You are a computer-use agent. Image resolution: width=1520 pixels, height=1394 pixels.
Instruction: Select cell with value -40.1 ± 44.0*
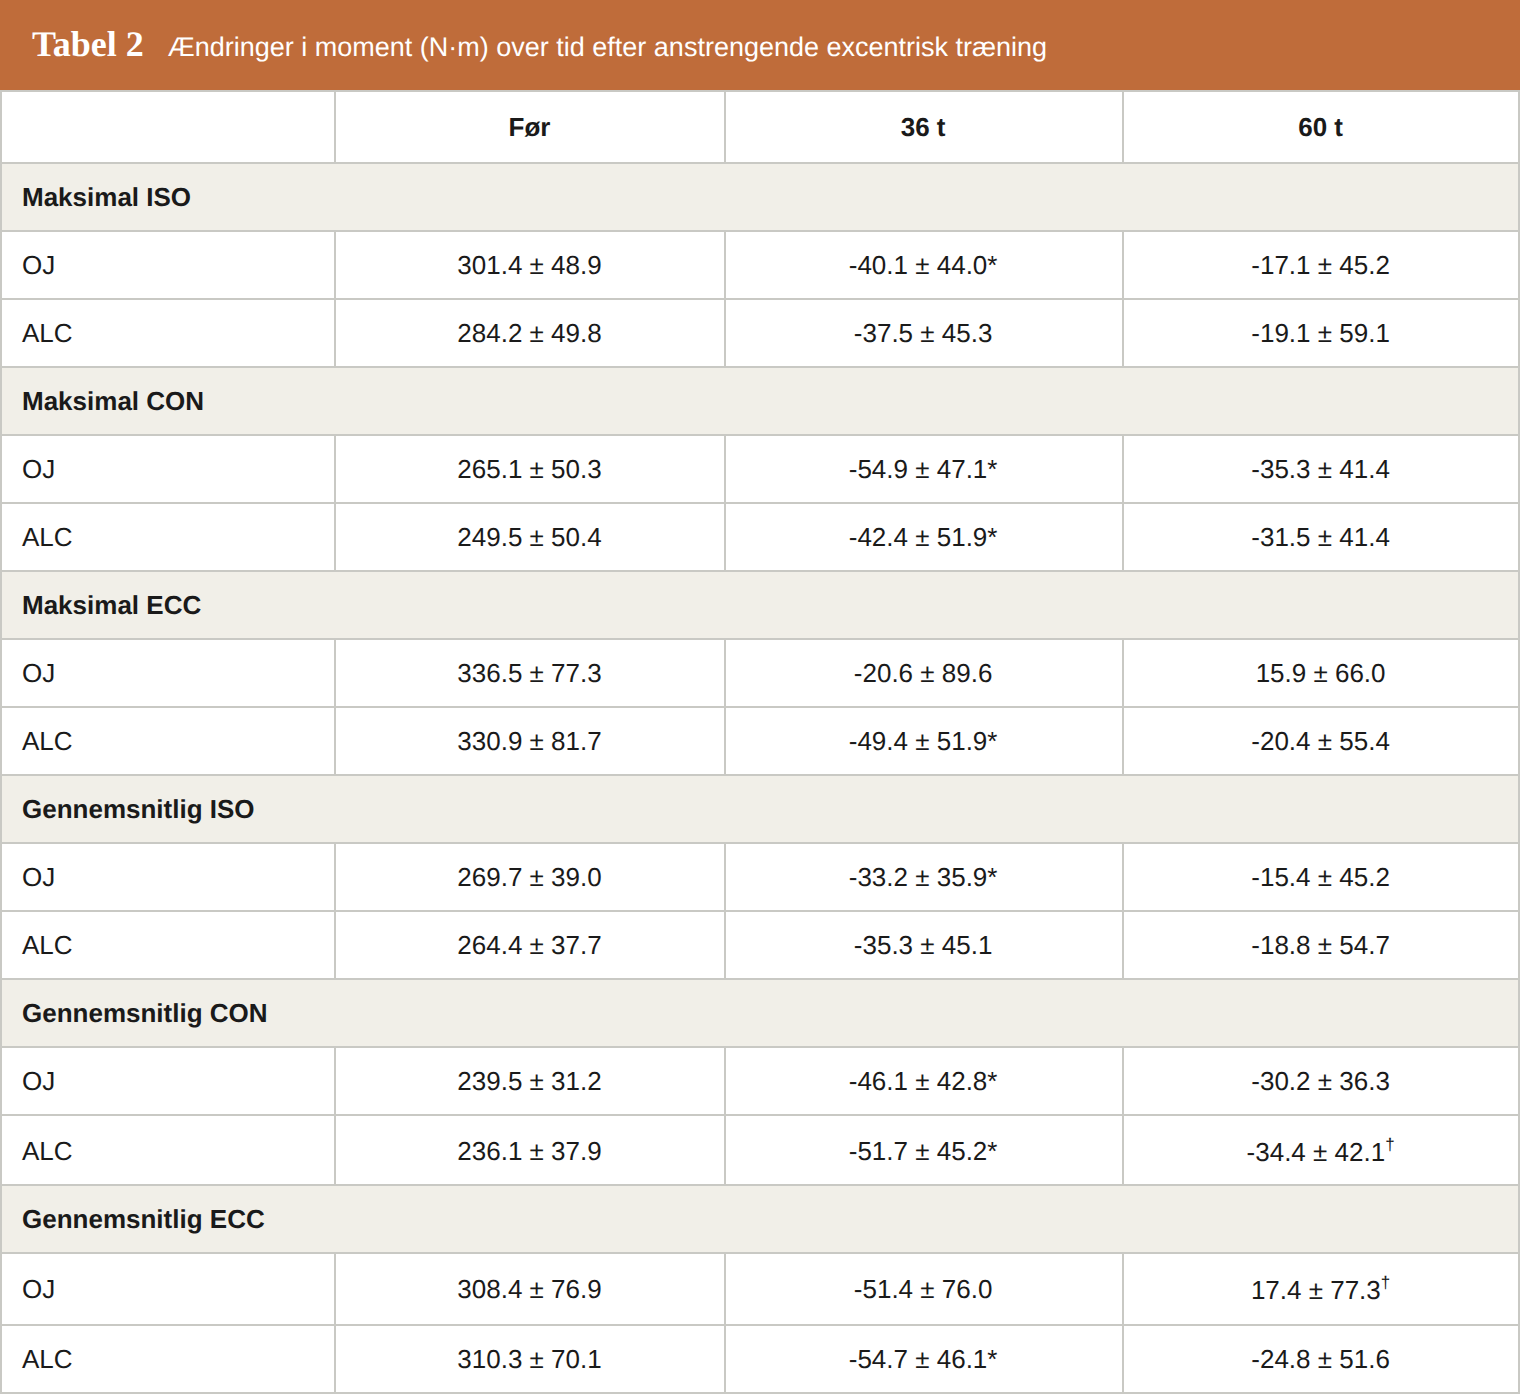click(923, 265)
